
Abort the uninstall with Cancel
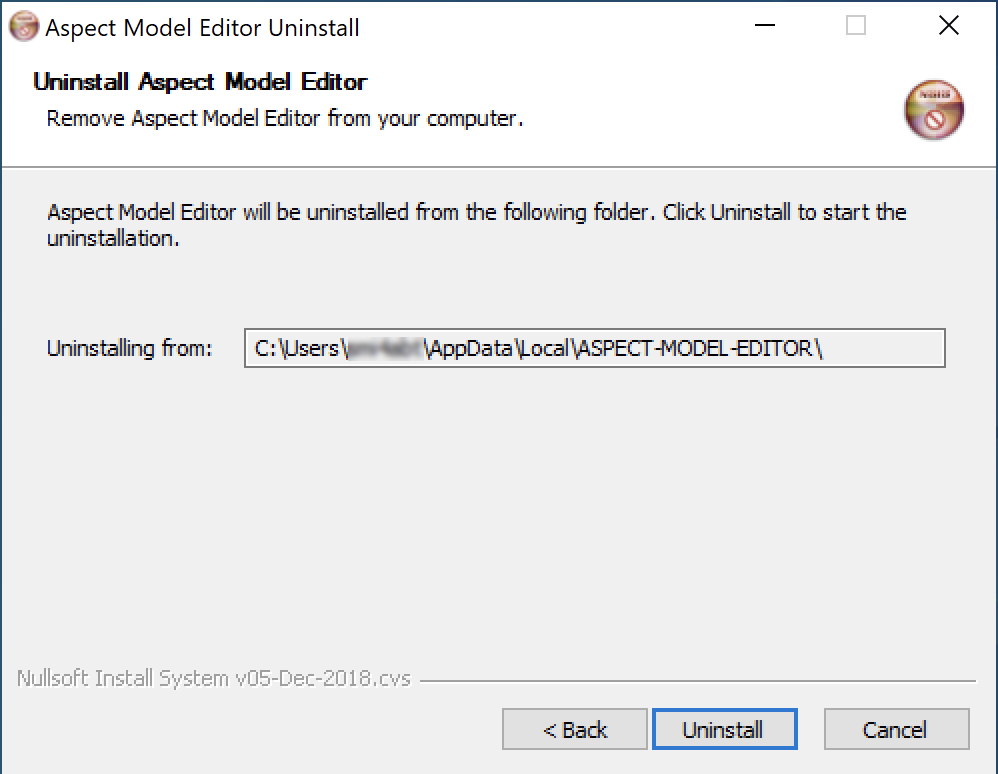896,730
